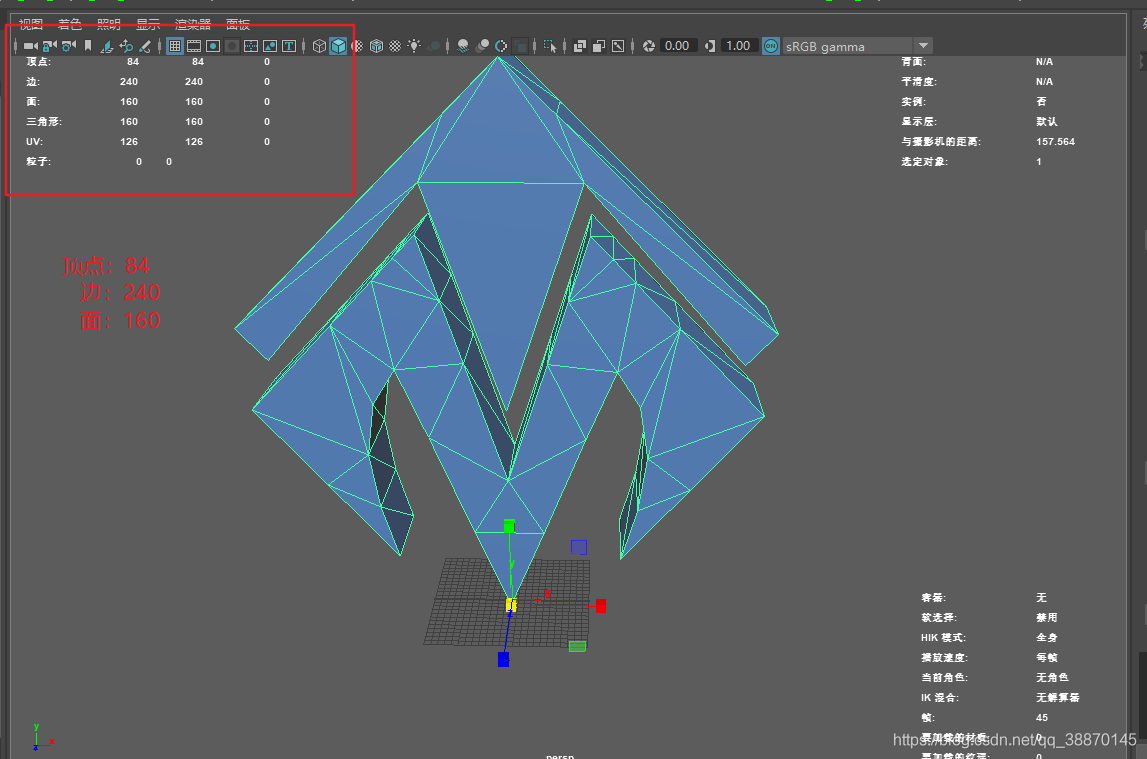The image size is (1147, 759).
Task: Click the 显示层 display layer label
Action: click(x=919, y=121)
